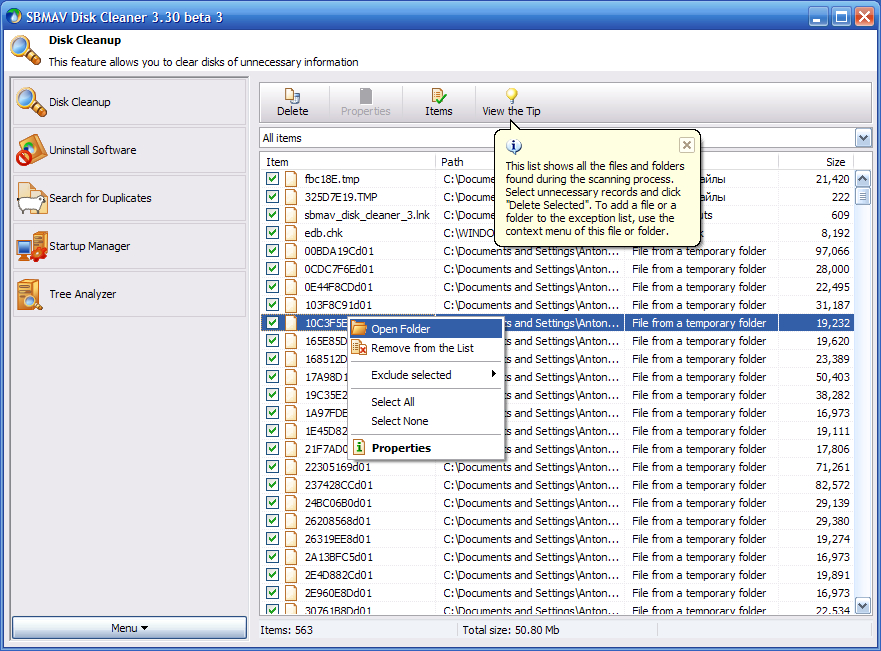Open Disk Cleanup in the sidebar
Image resolution: width=881 pixels, height=651 pixels.
click(x=129, y=102)
